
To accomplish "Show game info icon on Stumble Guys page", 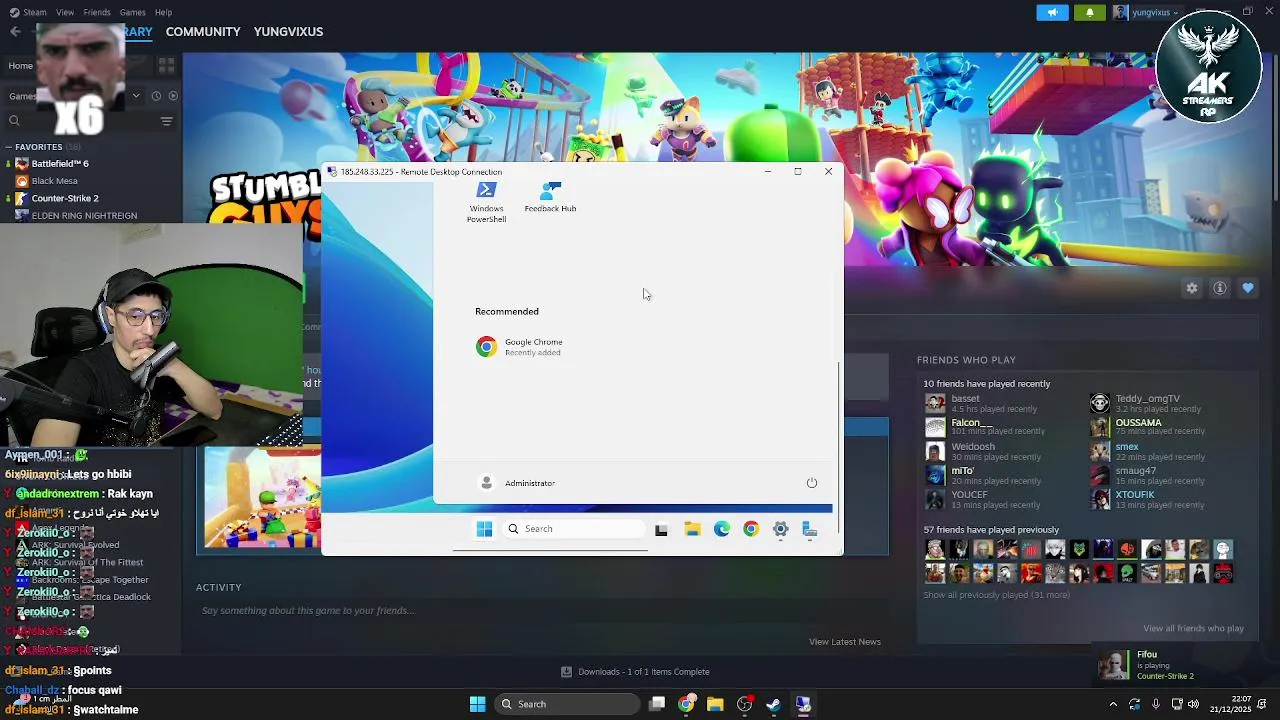I will tap(1220, 288).
